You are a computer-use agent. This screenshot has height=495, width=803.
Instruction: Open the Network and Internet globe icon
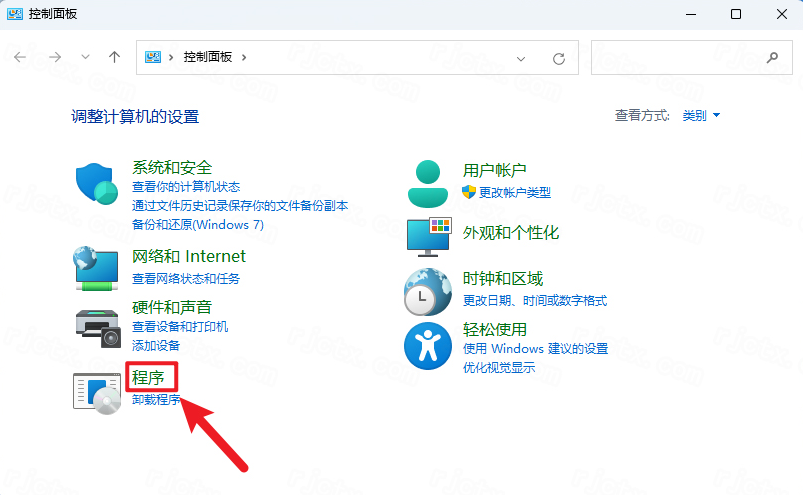click(98, 267)
